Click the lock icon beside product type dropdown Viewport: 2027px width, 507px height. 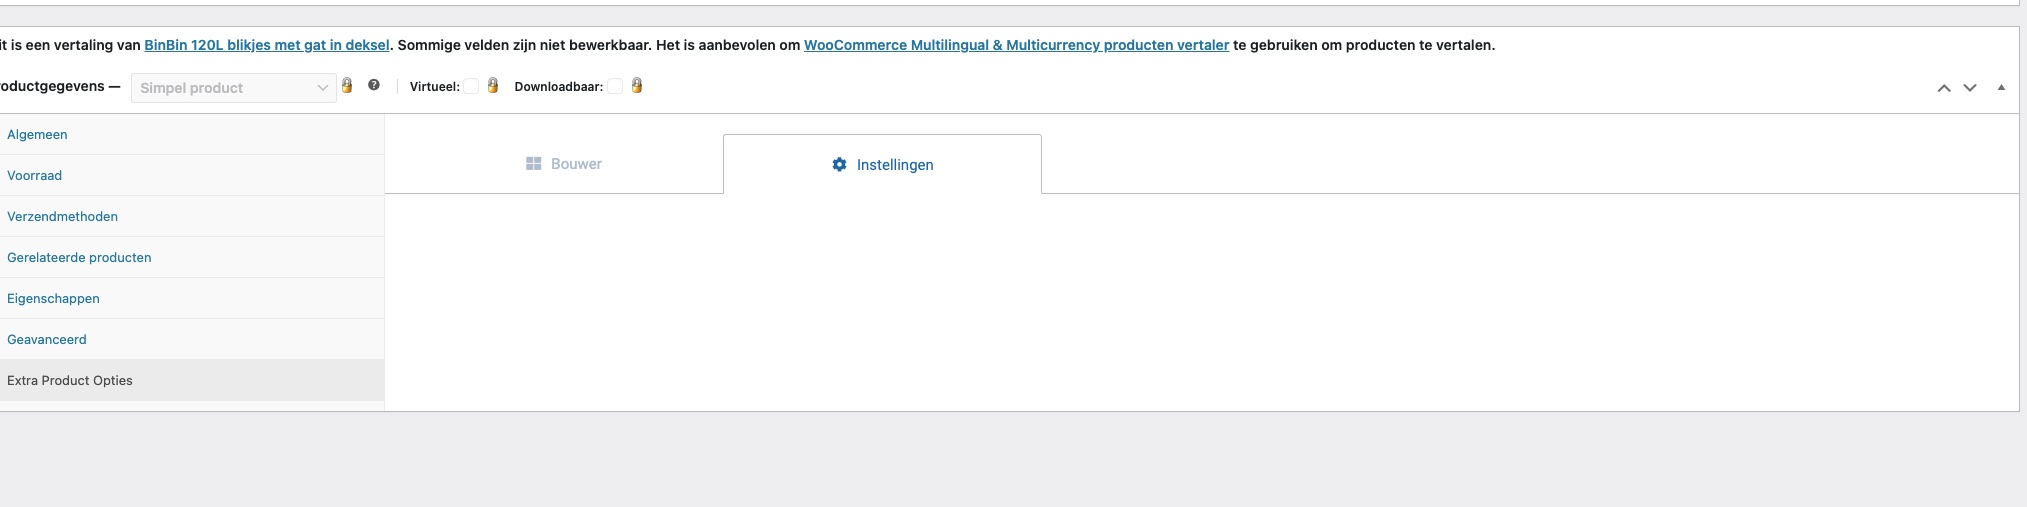347,86
